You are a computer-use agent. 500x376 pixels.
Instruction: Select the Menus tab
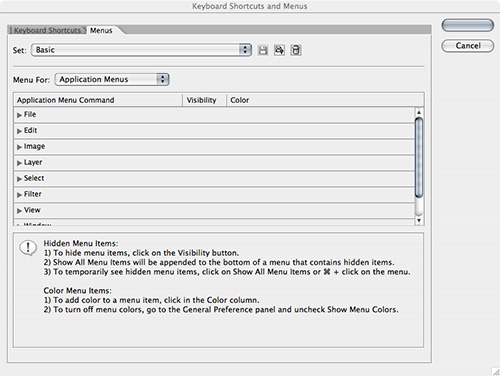tap(101, 30)
